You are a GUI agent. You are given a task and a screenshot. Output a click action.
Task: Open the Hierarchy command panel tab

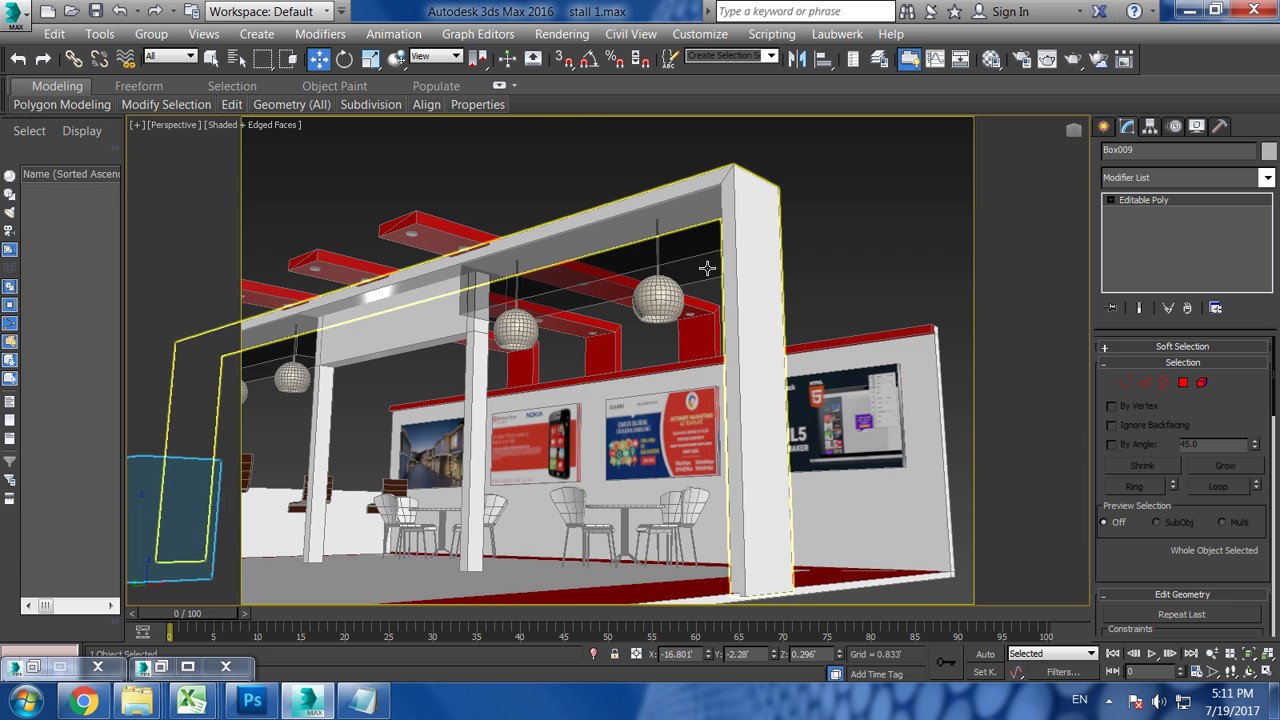pos(1150,127)
